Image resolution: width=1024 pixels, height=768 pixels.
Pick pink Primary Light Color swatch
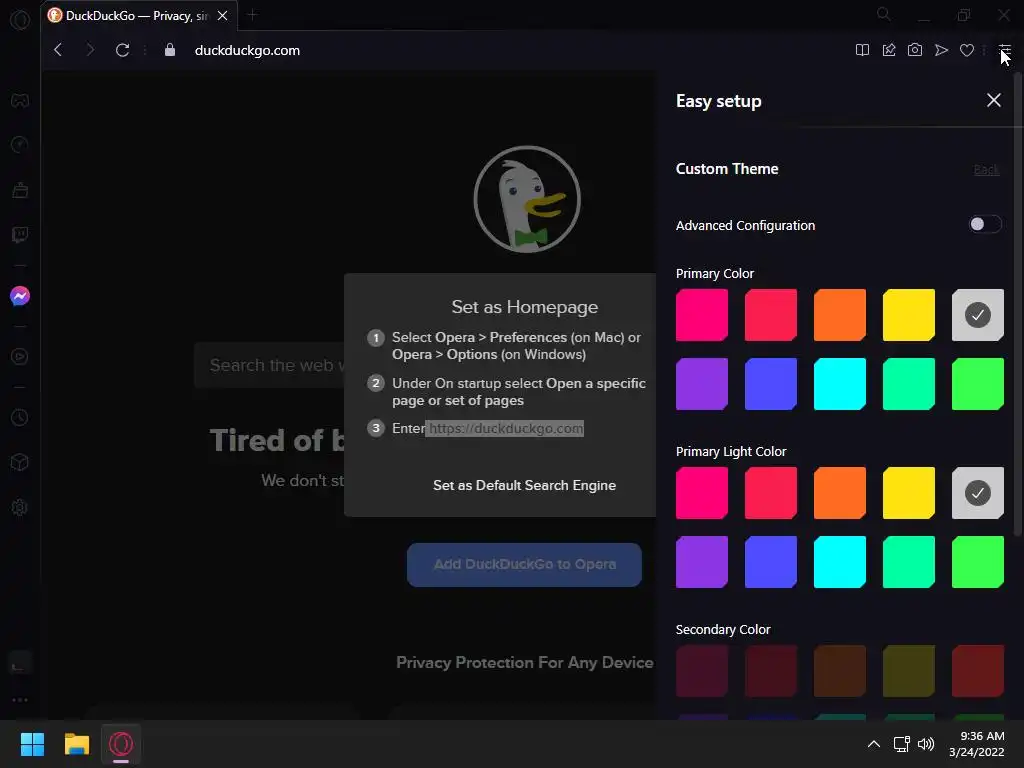point(702,493)
